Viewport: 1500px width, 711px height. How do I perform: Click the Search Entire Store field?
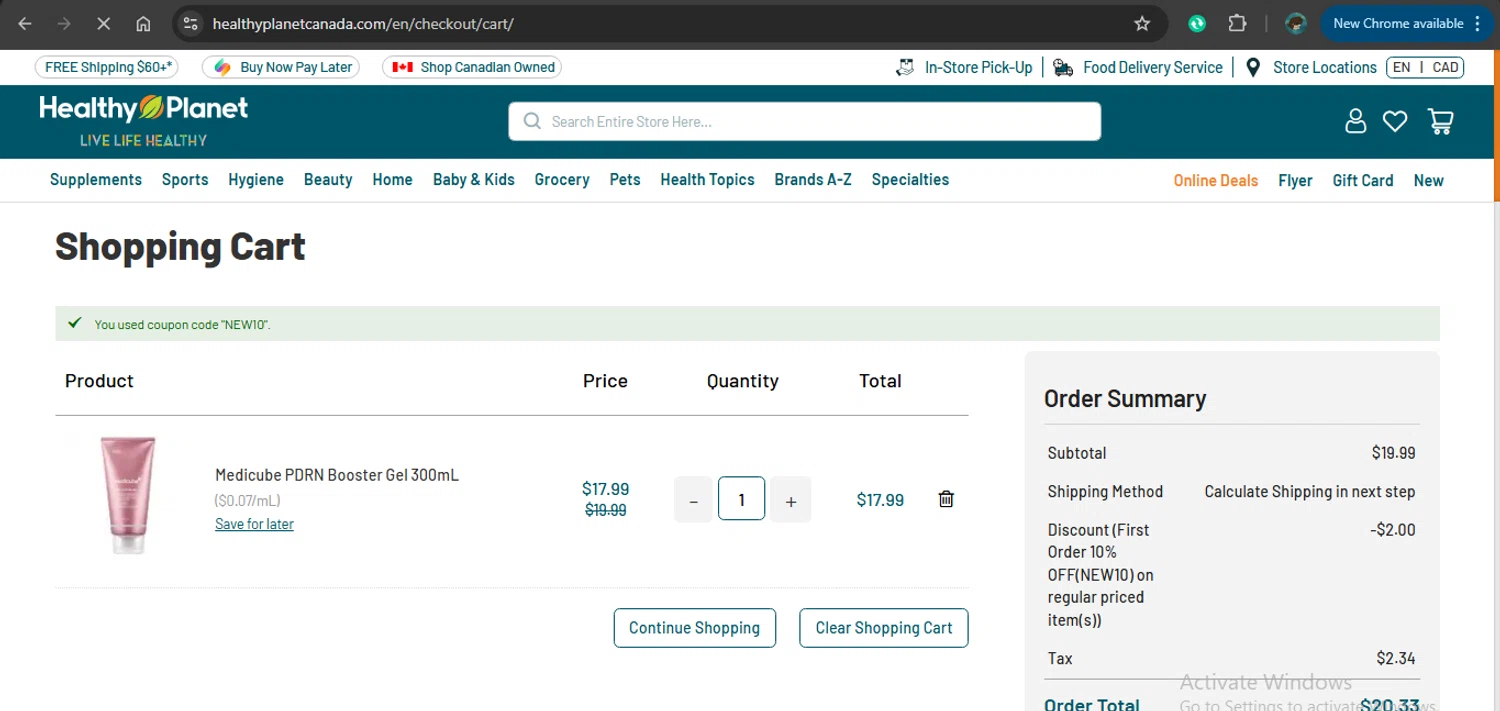pyautogui.click(x=804, y=121)
